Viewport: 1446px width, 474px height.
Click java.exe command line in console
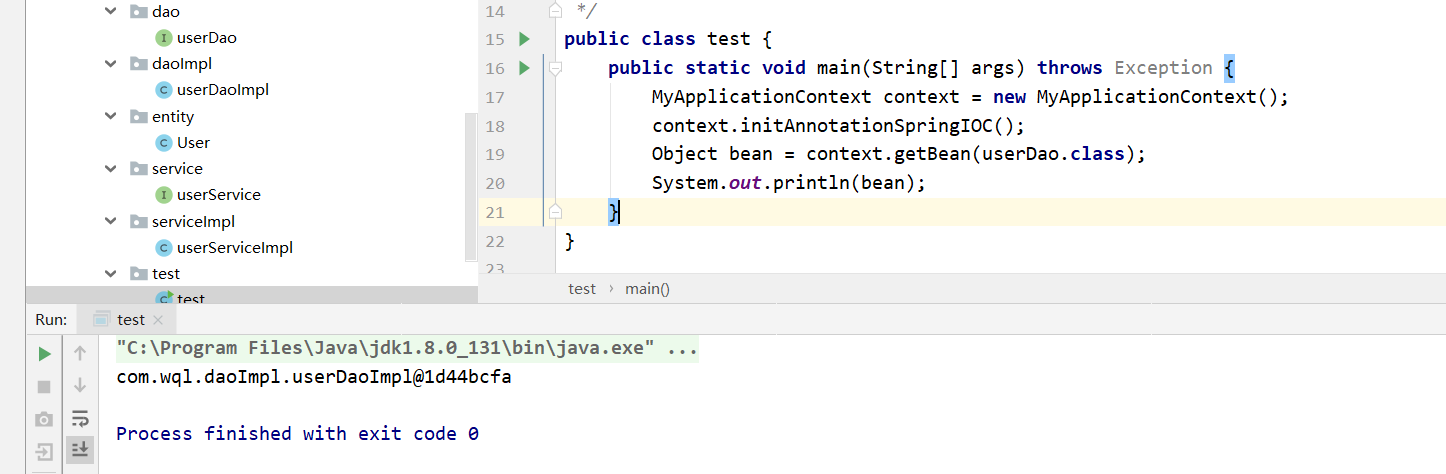click(407, 349)
